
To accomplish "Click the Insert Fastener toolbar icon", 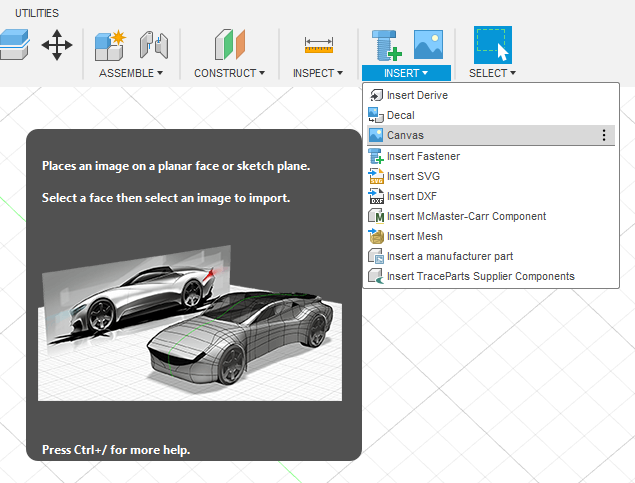I will 385,45.
